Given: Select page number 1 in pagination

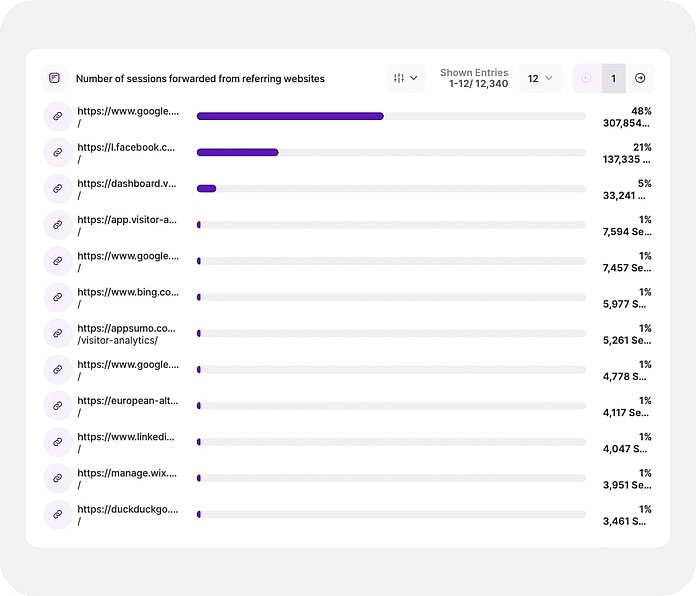Looking at the screenshot, I should tap(614, 79).
